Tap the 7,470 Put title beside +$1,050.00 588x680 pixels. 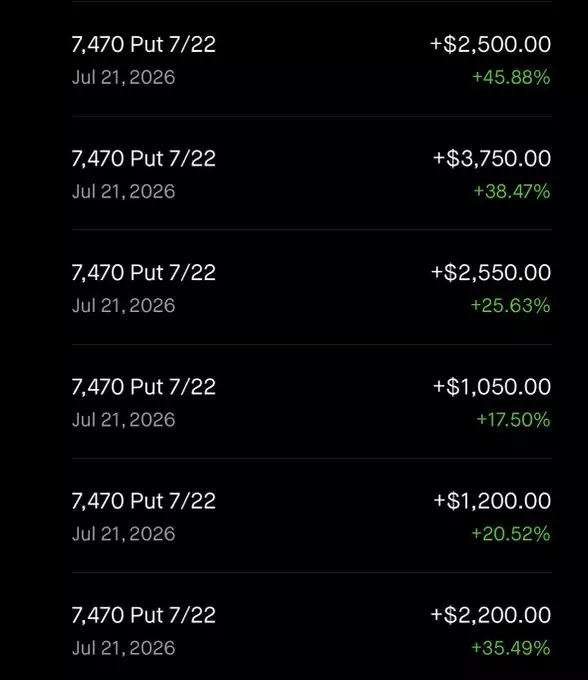tap(144, 386)
